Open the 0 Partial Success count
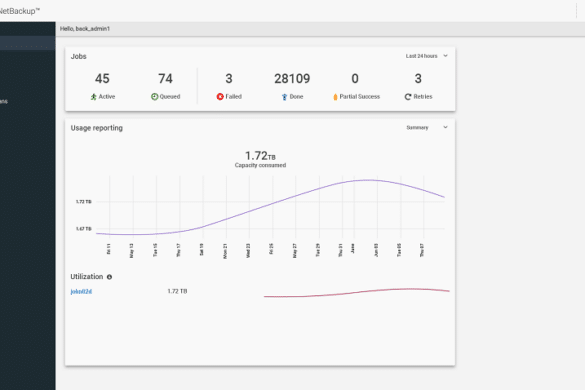This screenshot has height=390, width=585. (x=355, y=79)
